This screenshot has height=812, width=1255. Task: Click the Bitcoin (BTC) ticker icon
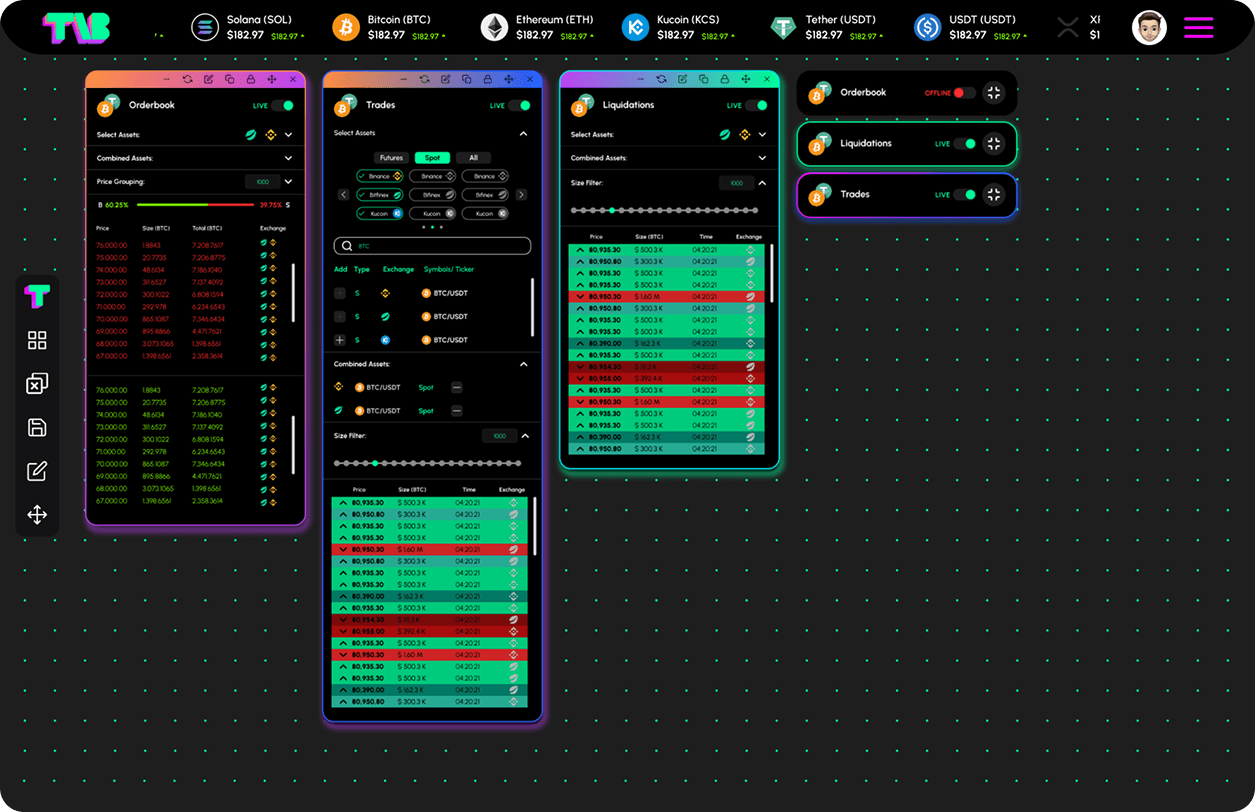tap(346, 27)
